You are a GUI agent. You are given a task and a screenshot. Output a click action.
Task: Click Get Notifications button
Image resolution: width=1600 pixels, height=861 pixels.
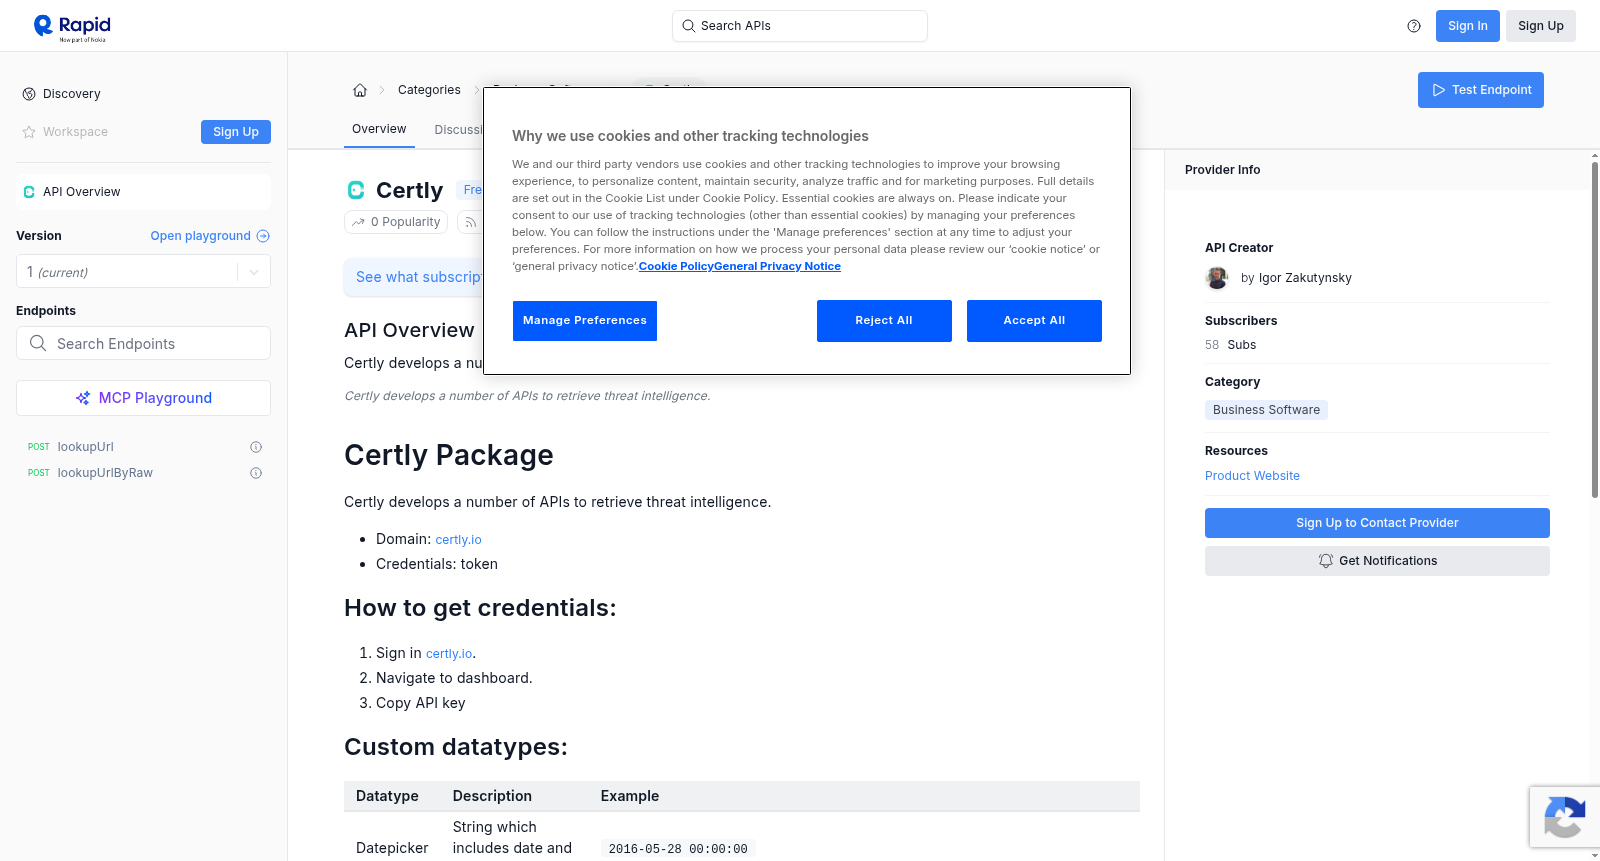[x=1377, y=561]
